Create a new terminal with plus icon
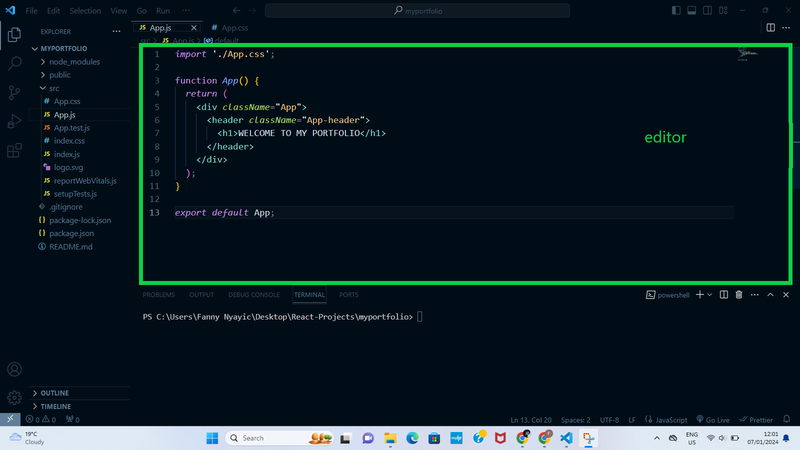This screenshot has width=800, height=450. point(699,295)
